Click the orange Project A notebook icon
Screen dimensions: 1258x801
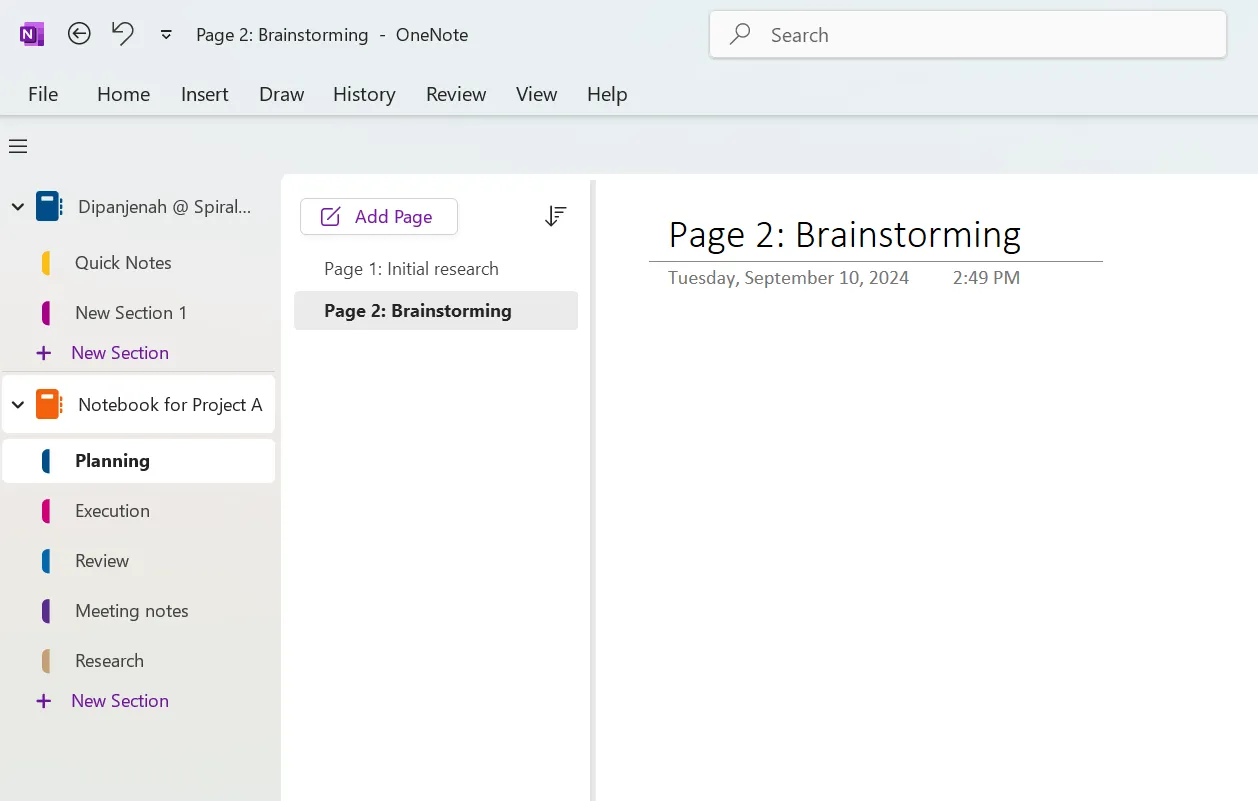pyautogui.click(x=48, y=404)
